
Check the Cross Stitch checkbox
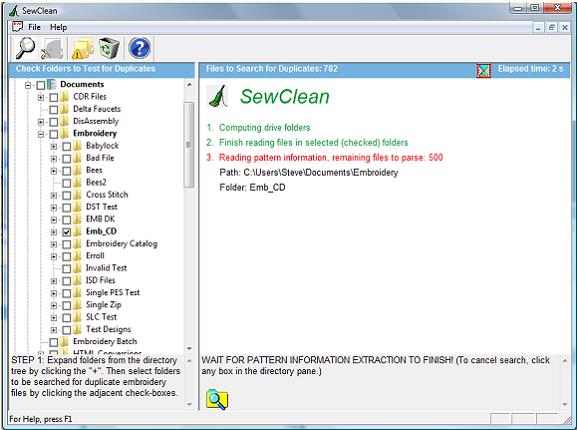67,195
